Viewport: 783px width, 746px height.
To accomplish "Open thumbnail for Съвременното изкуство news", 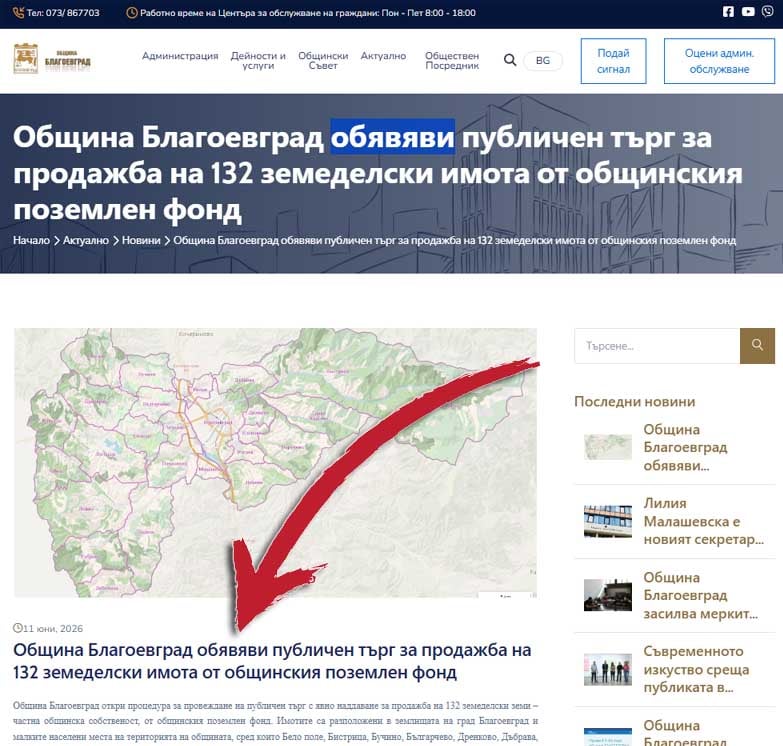I will (x=608, y=669).
